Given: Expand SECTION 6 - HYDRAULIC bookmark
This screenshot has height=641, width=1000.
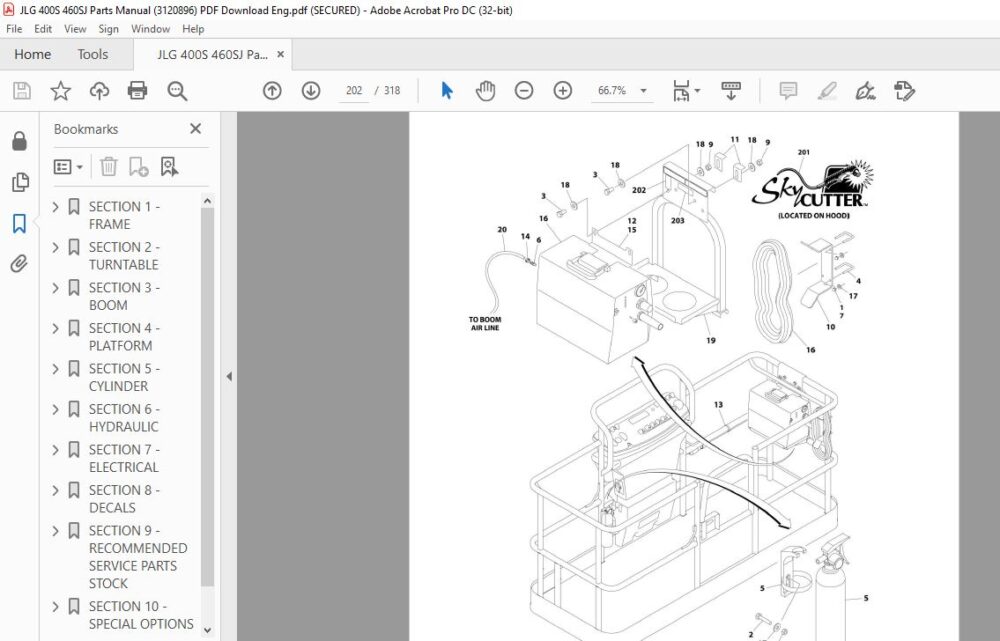Looking at the screenshot, I should coord(55,409).
